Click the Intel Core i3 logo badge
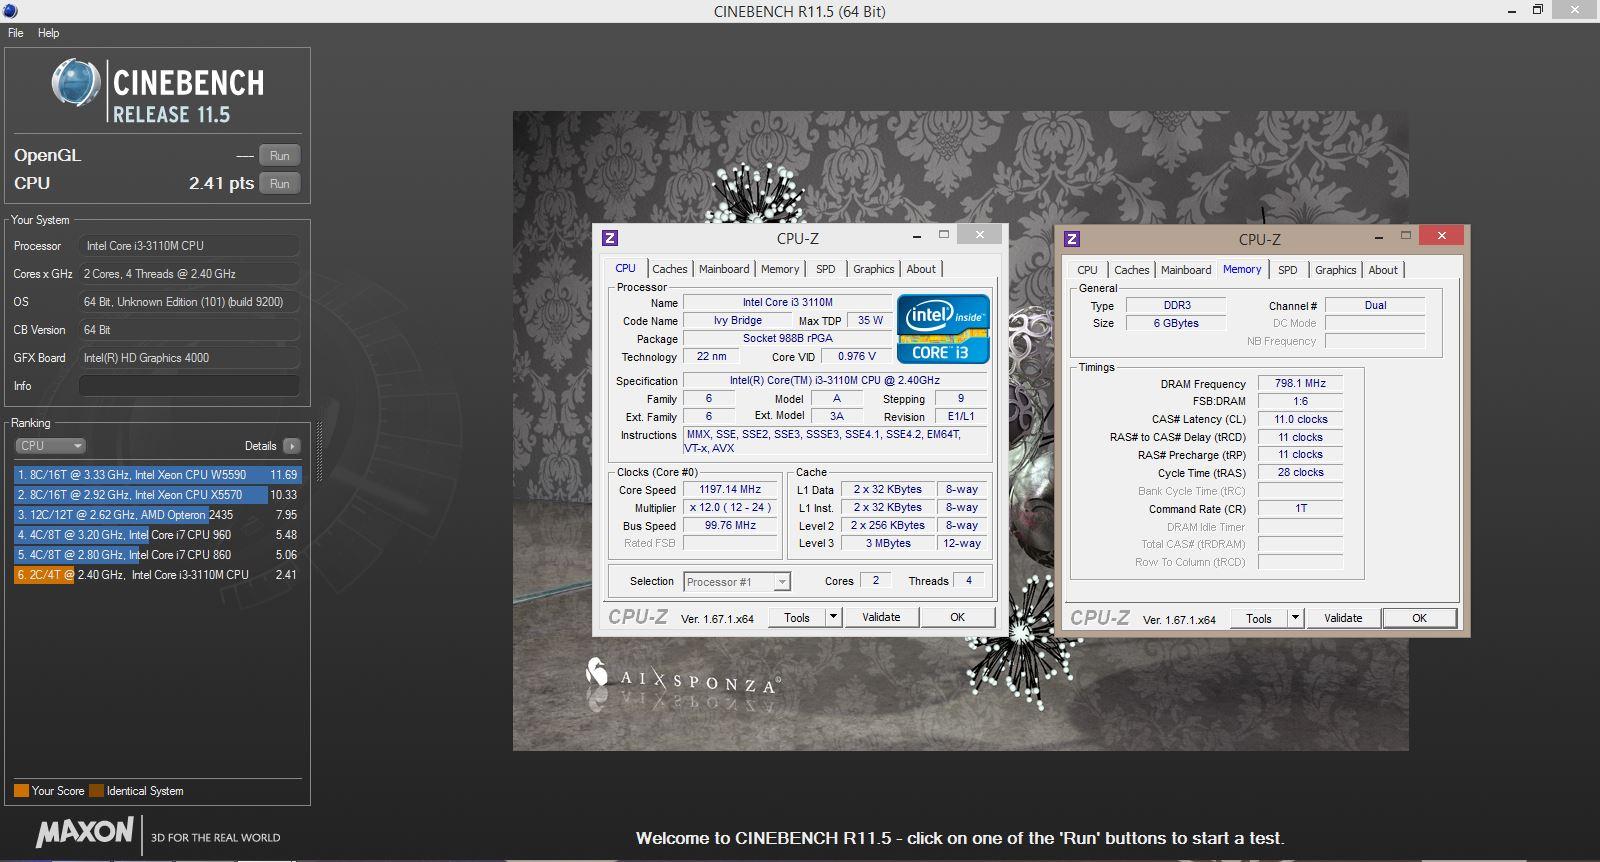1600x862 pixels. pyautogui.click(x=943, y=328)
